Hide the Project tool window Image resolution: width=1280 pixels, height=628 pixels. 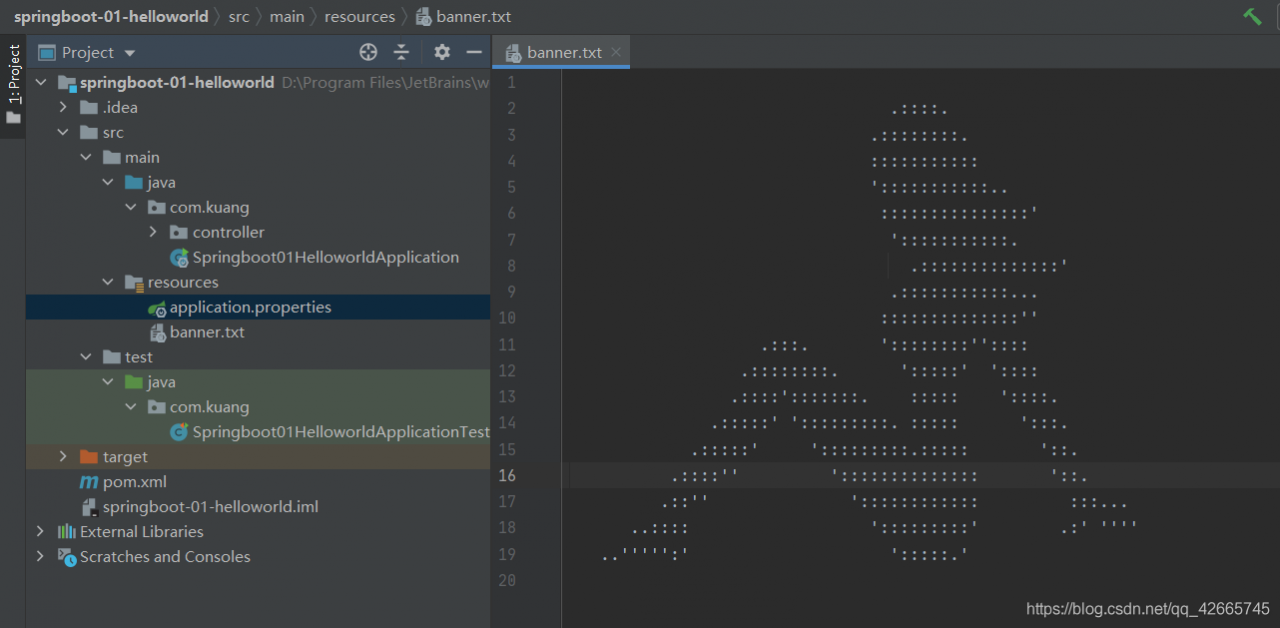pos(474,52)
